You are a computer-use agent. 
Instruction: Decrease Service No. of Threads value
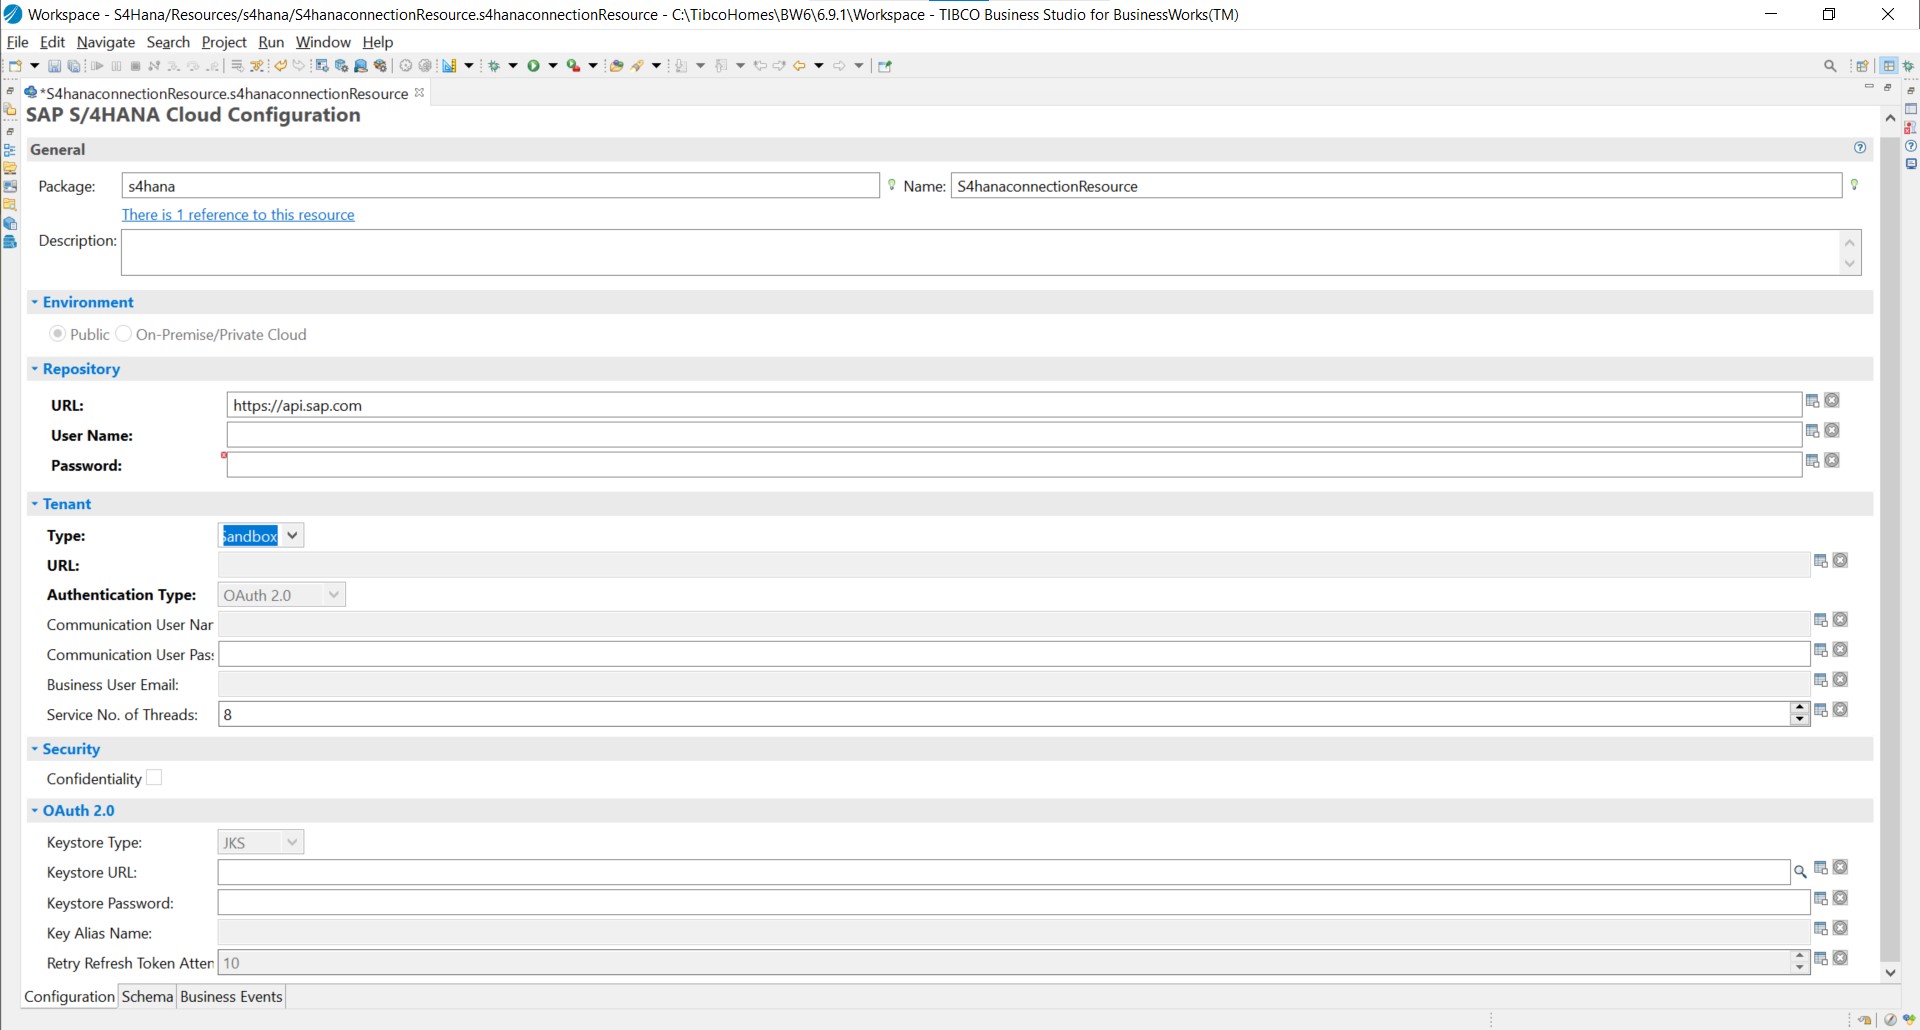pyautogui.click(x=1800, y=720)
